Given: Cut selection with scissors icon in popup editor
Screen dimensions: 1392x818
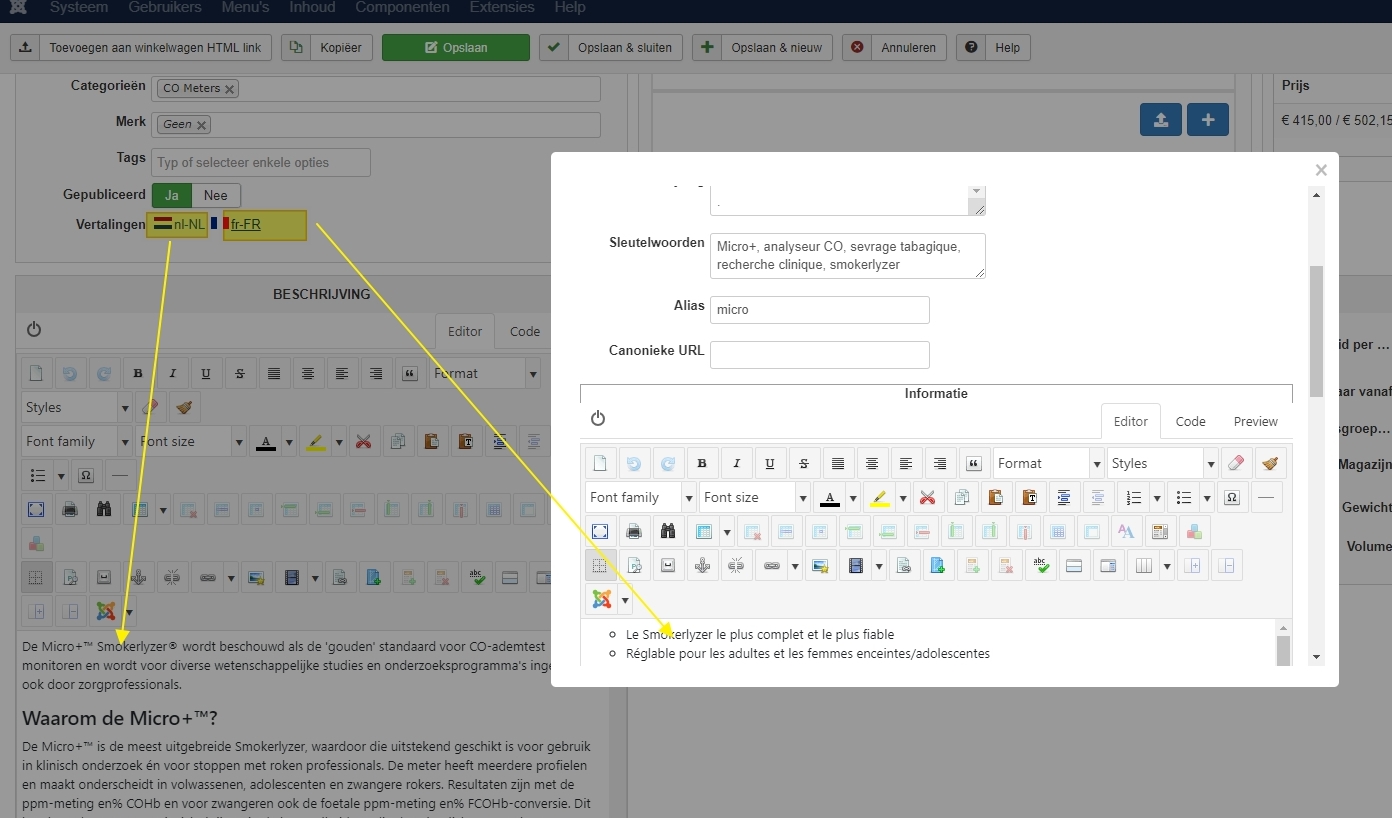Looking at the screenshot, I should click(x=928, y=497).
